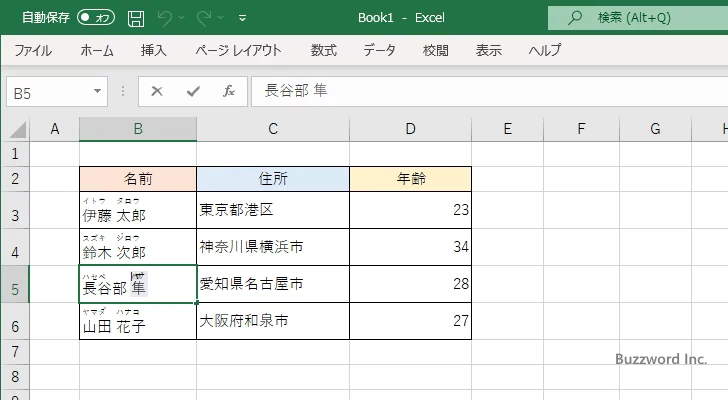728x400 pixels.
Task: Open the Undo history dropdown arrow
Action: (x=182, y=18)
